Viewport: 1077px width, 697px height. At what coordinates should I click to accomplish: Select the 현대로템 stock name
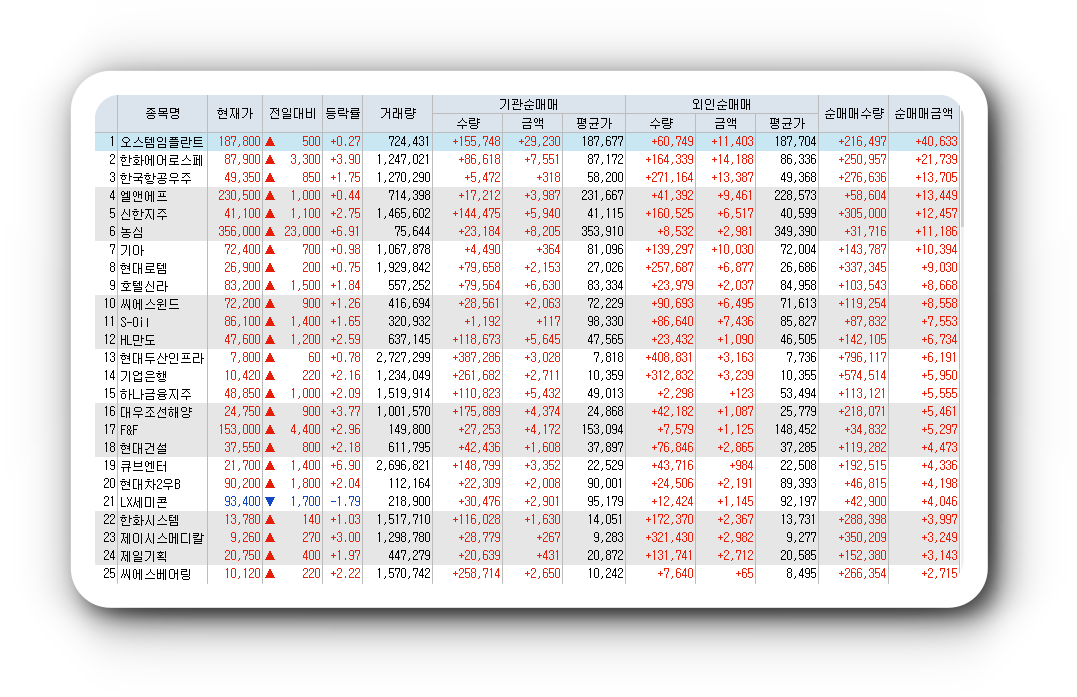(144, 268)
